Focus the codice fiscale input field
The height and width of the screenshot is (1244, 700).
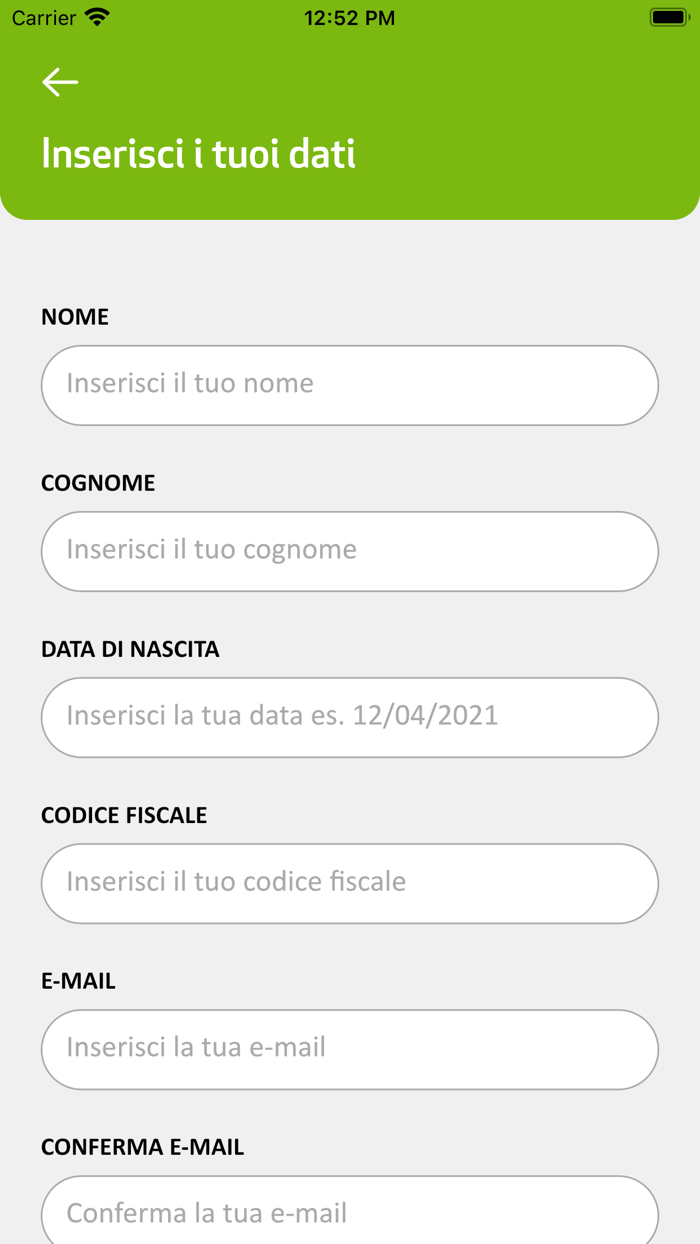point(349,883)
